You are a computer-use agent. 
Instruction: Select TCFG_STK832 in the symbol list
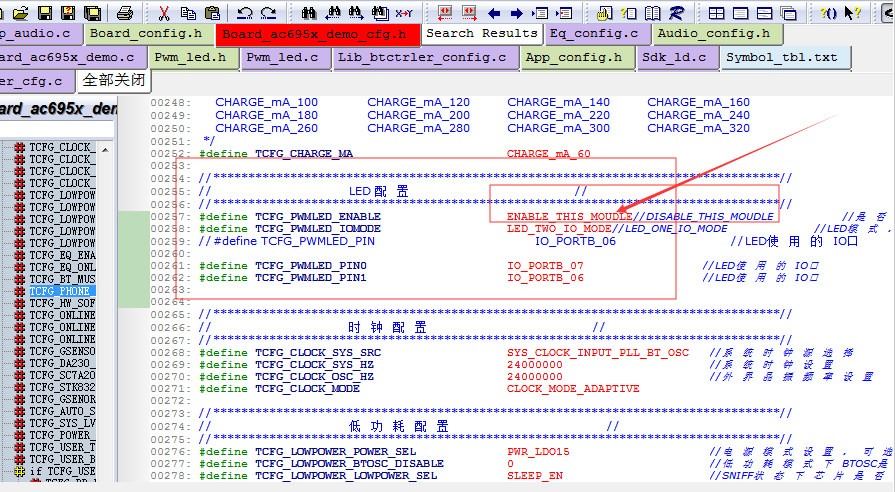62,387
